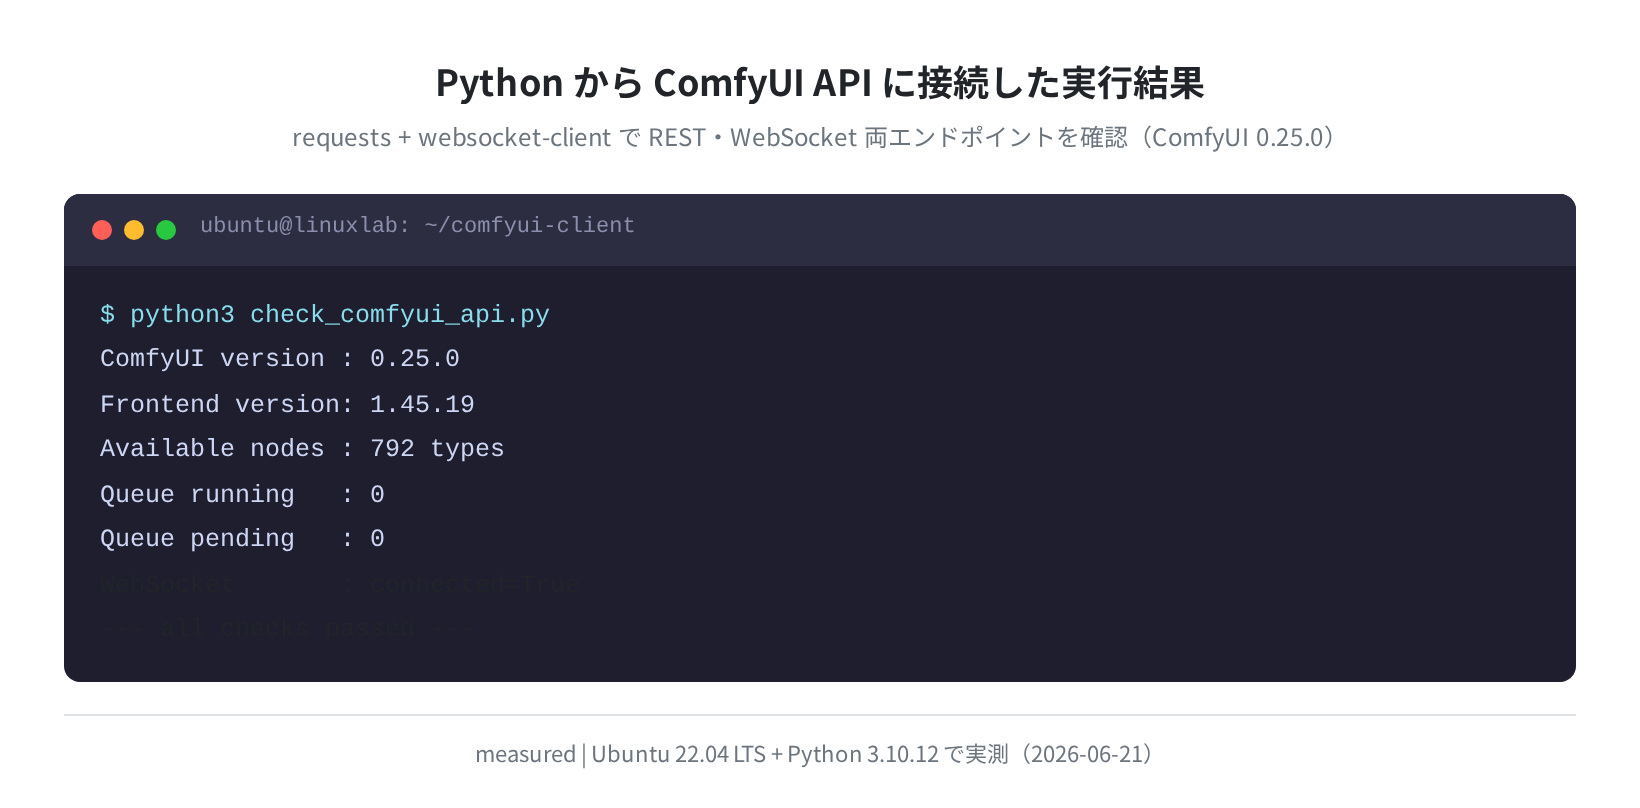Click the 'Queue pending : 0' line
Viewport: 1640px width, 808px height.
tap(242, 539)
